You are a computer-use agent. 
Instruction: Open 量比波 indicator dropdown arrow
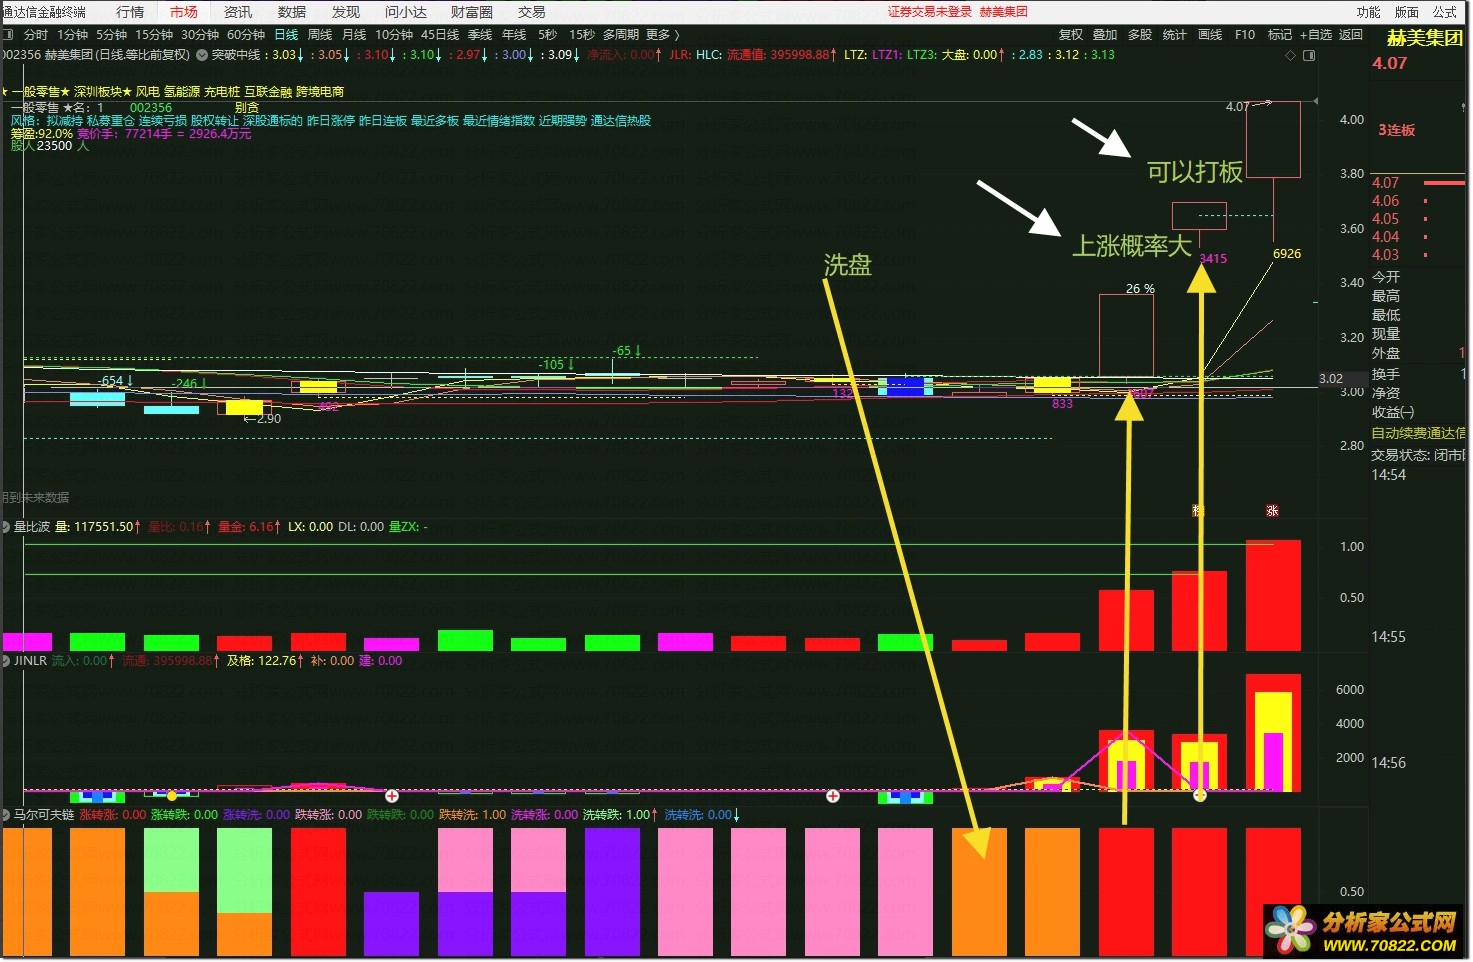6,527
